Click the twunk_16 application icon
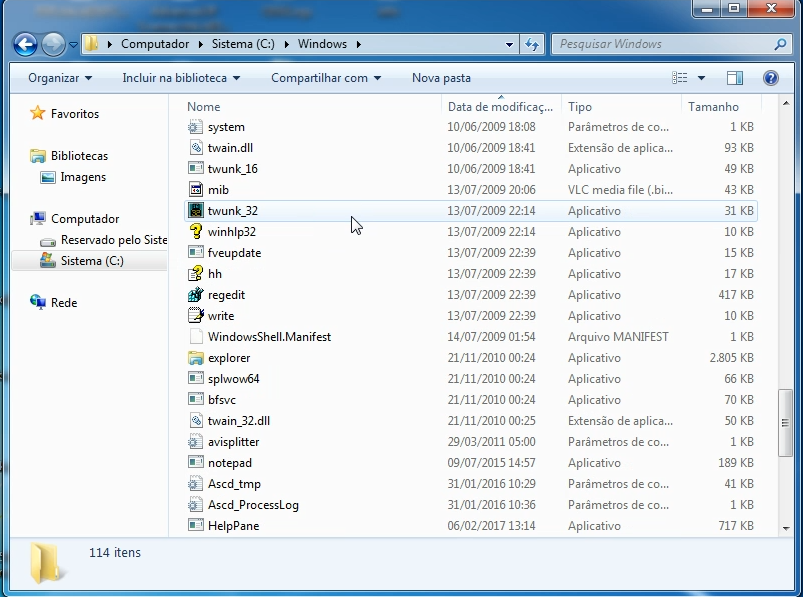The image size is (803, 597). coord(196,168)
